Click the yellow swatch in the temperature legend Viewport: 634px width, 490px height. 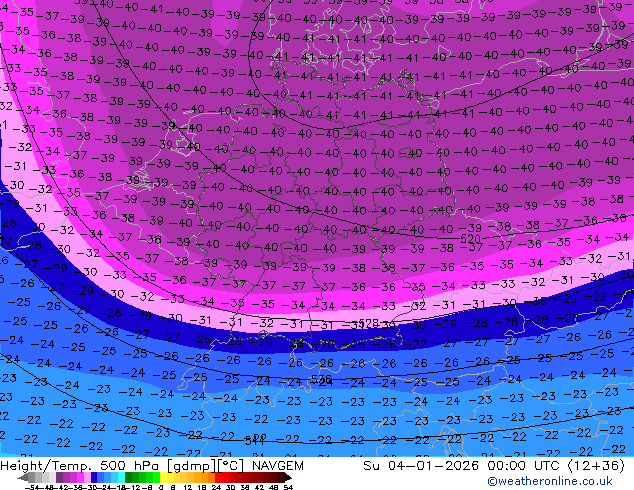pos(163,477)
